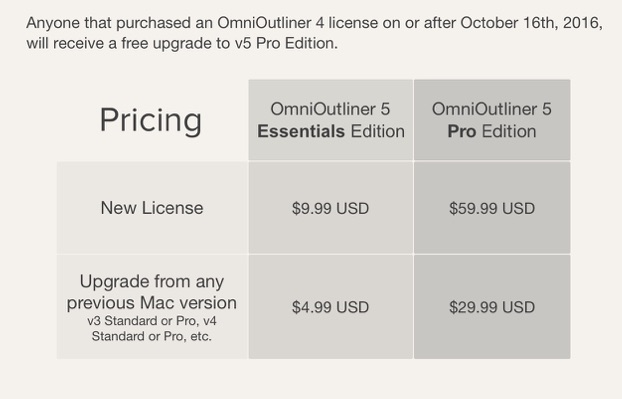Click the word Anyone starting the paragraph

pos(53,23)
